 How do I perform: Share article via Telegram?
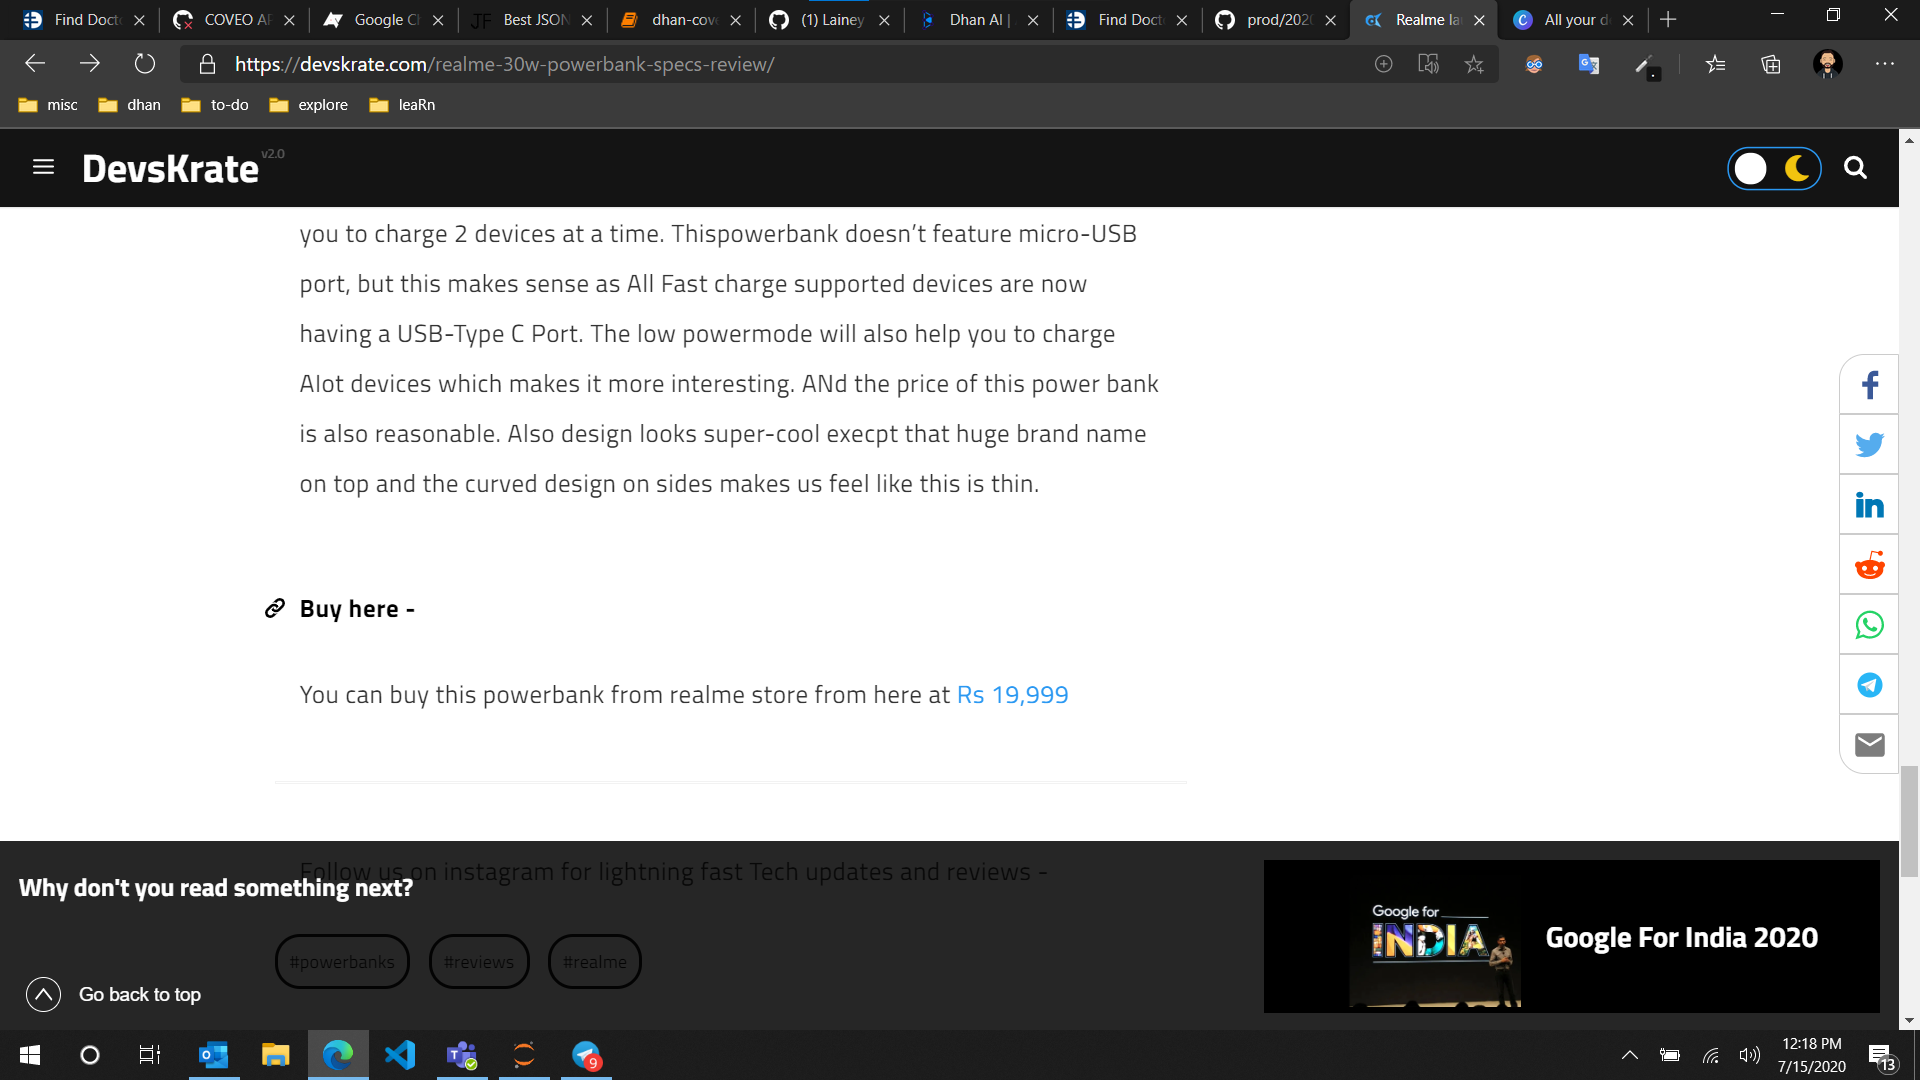1869,685
